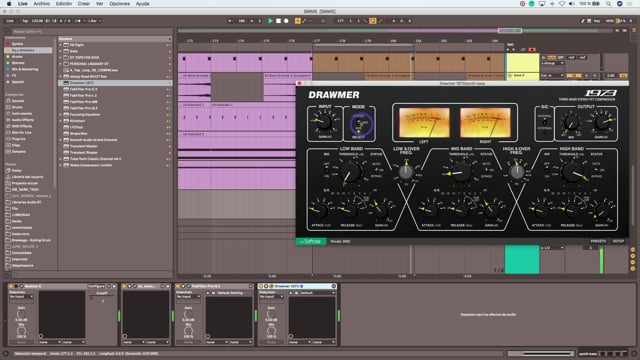
Task: Select the purple FX collection
Action: tap(14, 76)
